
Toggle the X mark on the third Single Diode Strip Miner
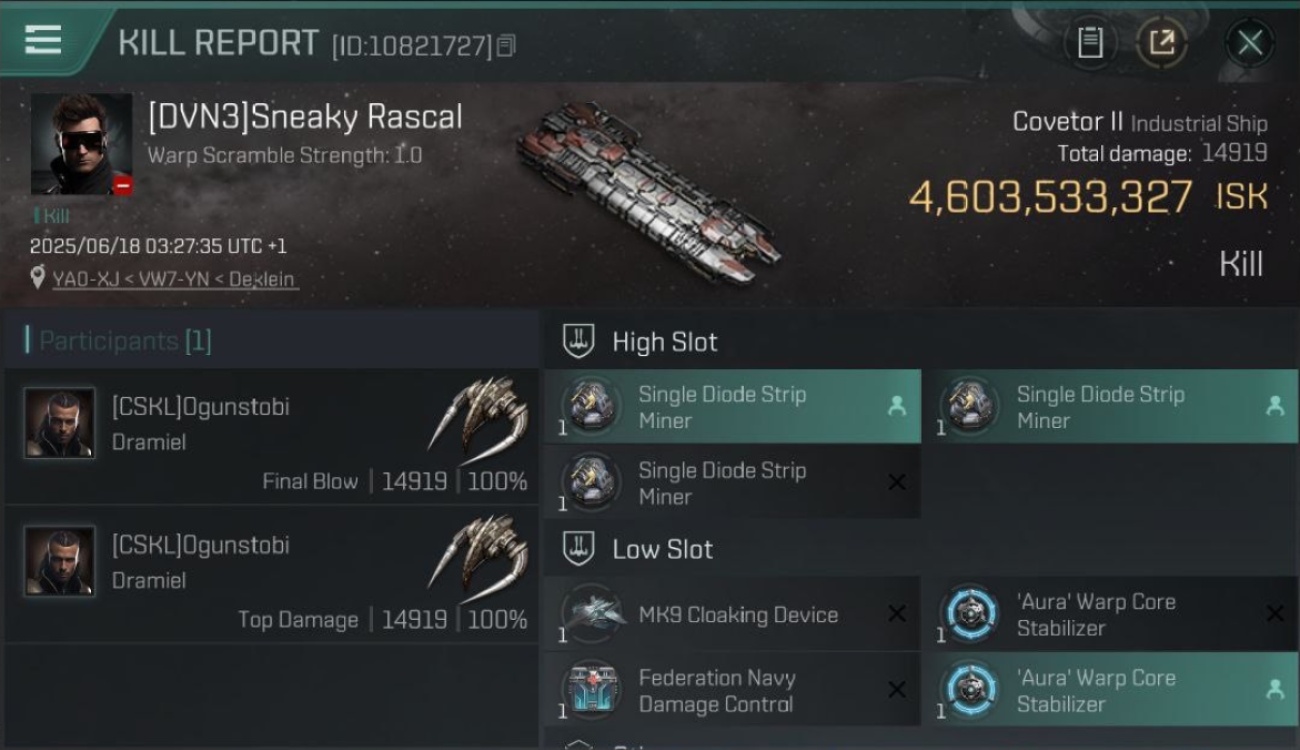pos(897,482)
